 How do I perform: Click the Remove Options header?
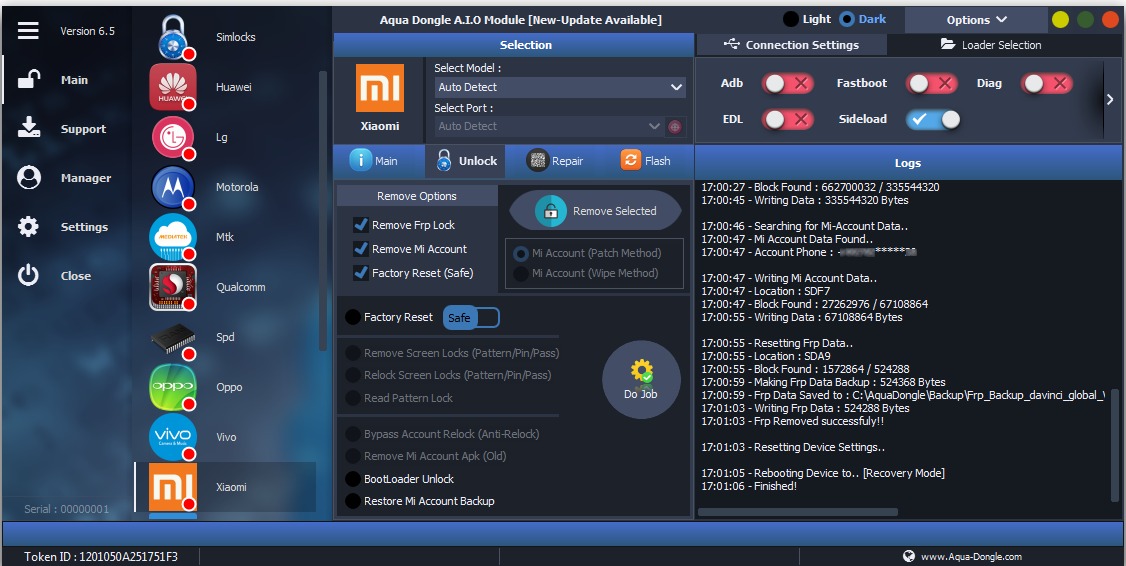coord(417,196)
